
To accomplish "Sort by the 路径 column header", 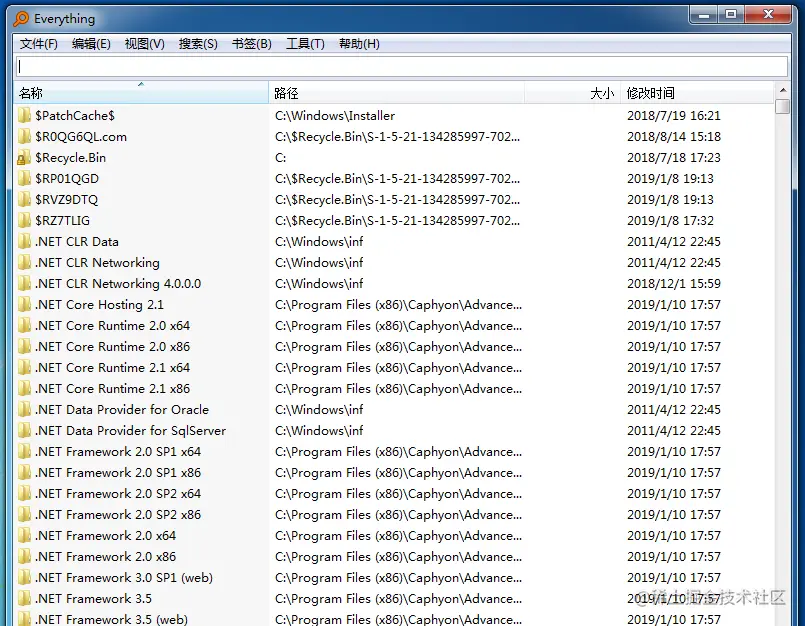I will pos(396,93).
